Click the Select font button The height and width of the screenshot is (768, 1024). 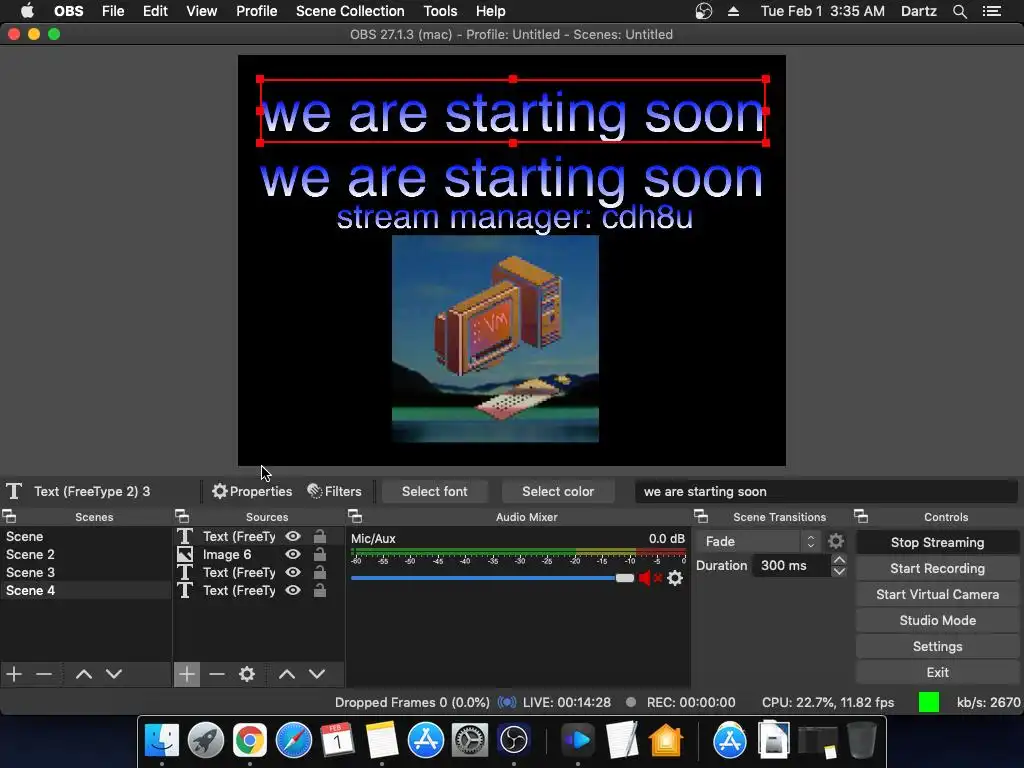coord(435,491)
